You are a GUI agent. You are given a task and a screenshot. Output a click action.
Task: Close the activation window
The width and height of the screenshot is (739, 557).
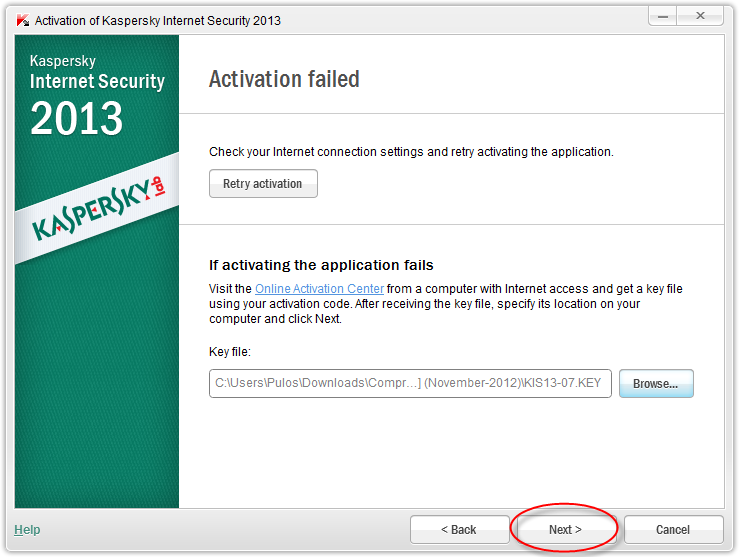pos(700,16)
